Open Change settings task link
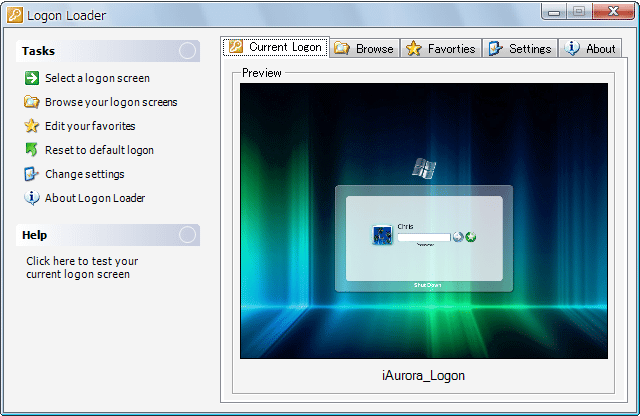 84,174
